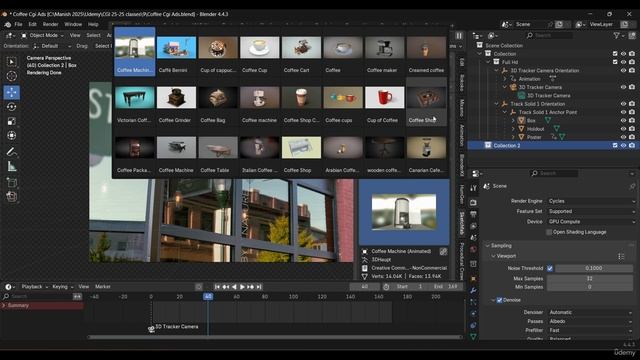The image size is (640, 360).
Task: Click the outliner filter funnel icon
Action: click(616, 36)
